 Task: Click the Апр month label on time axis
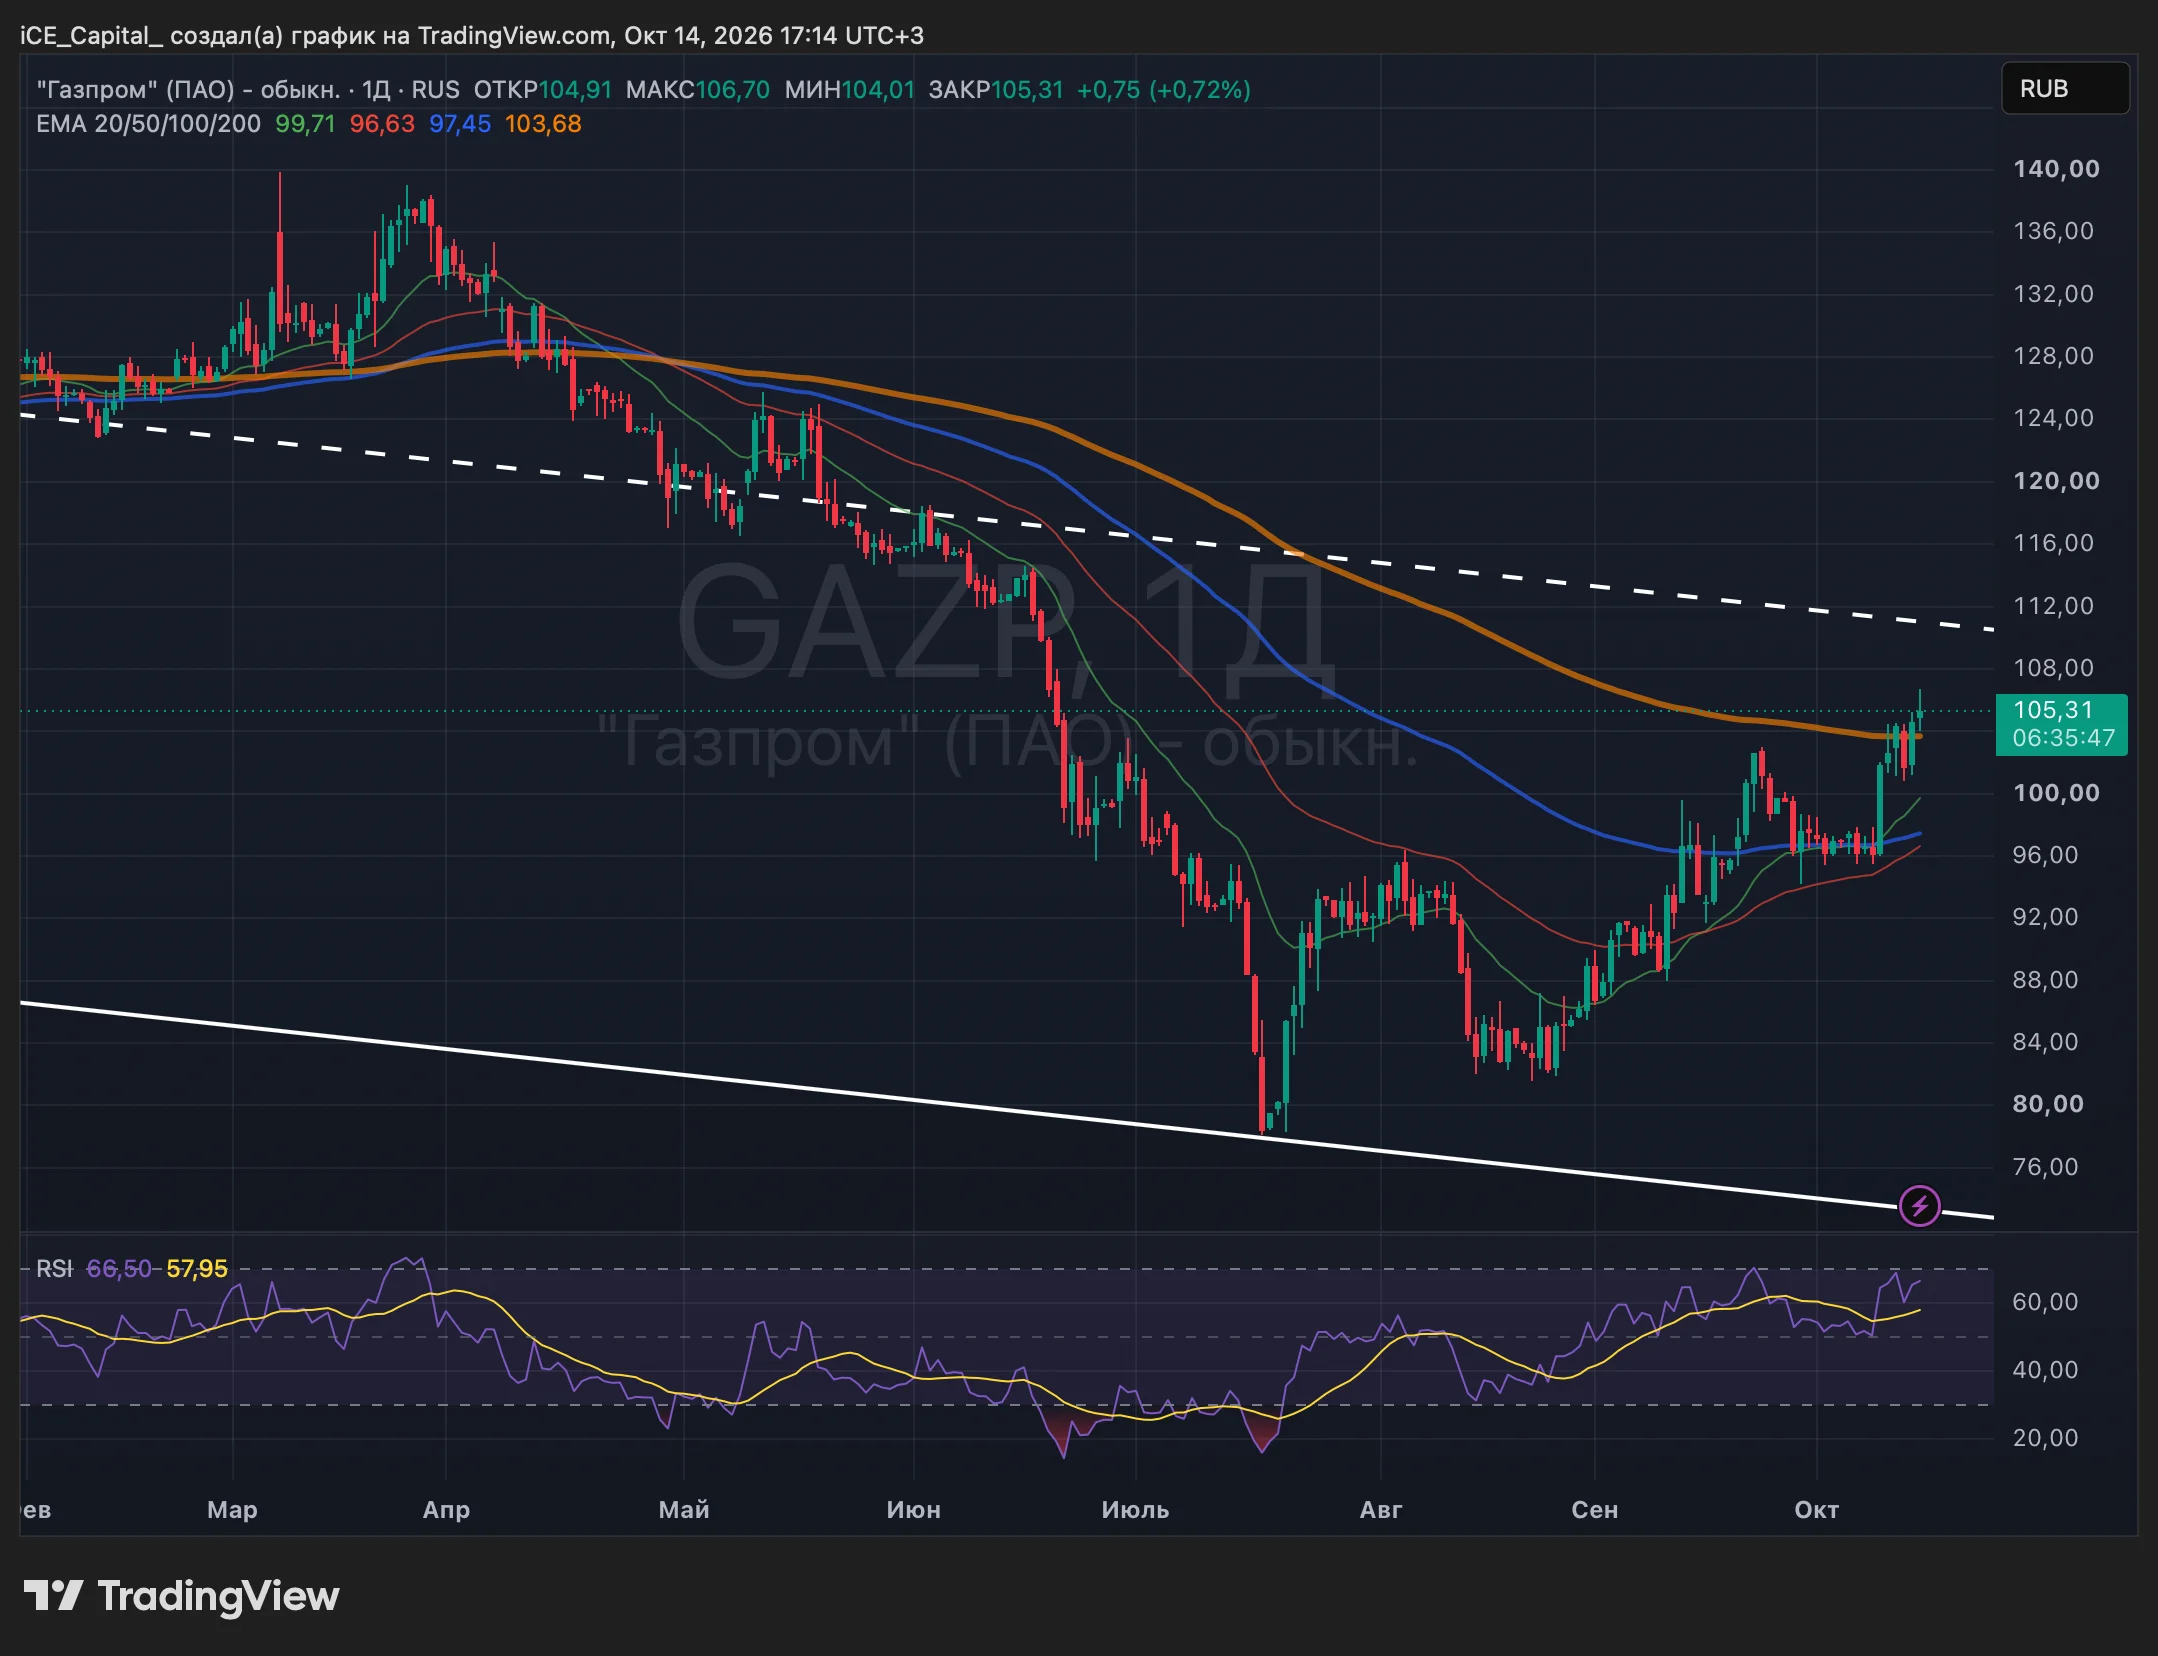(446, 1510)
